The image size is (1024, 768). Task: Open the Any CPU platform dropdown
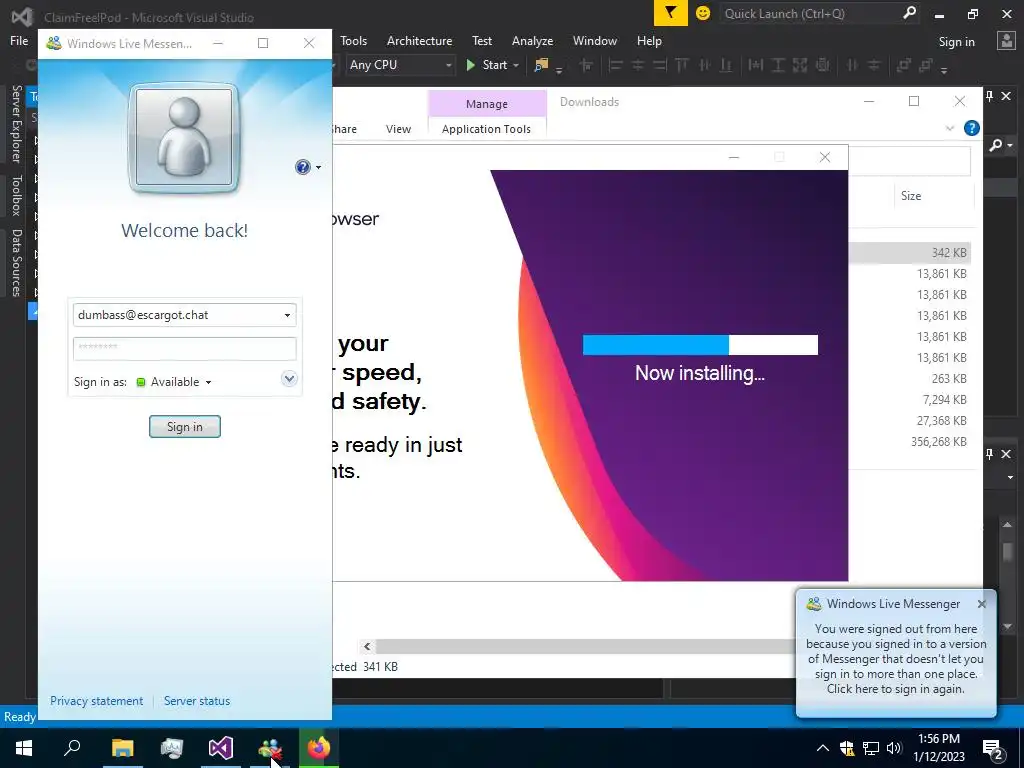(400, 65)
